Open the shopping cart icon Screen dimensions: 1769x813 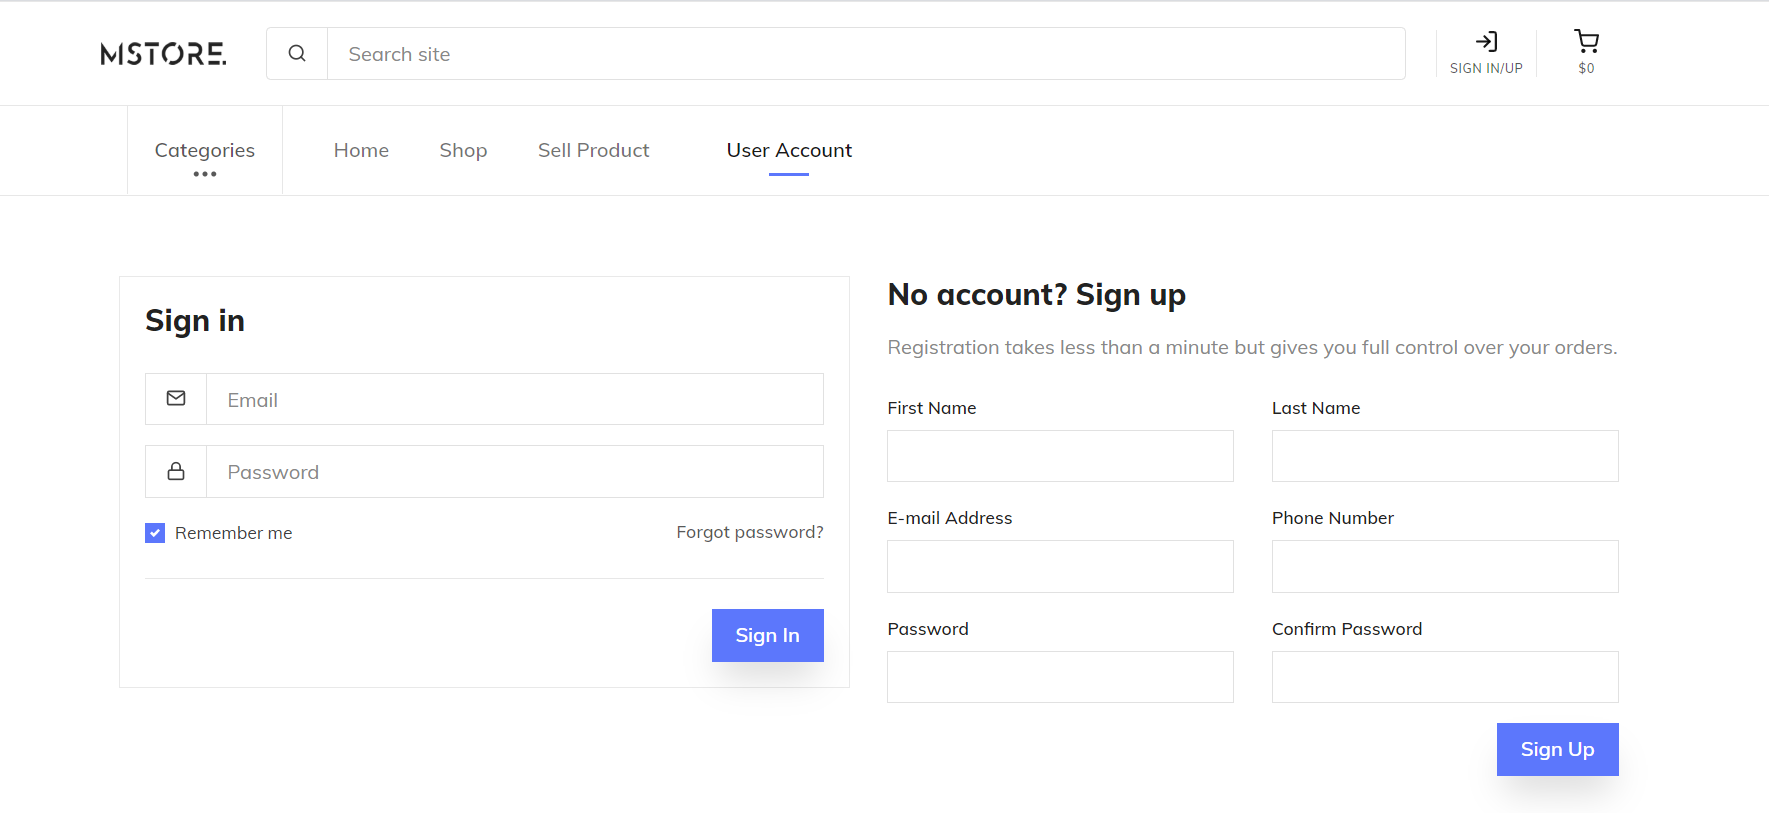pos(1586,42)
